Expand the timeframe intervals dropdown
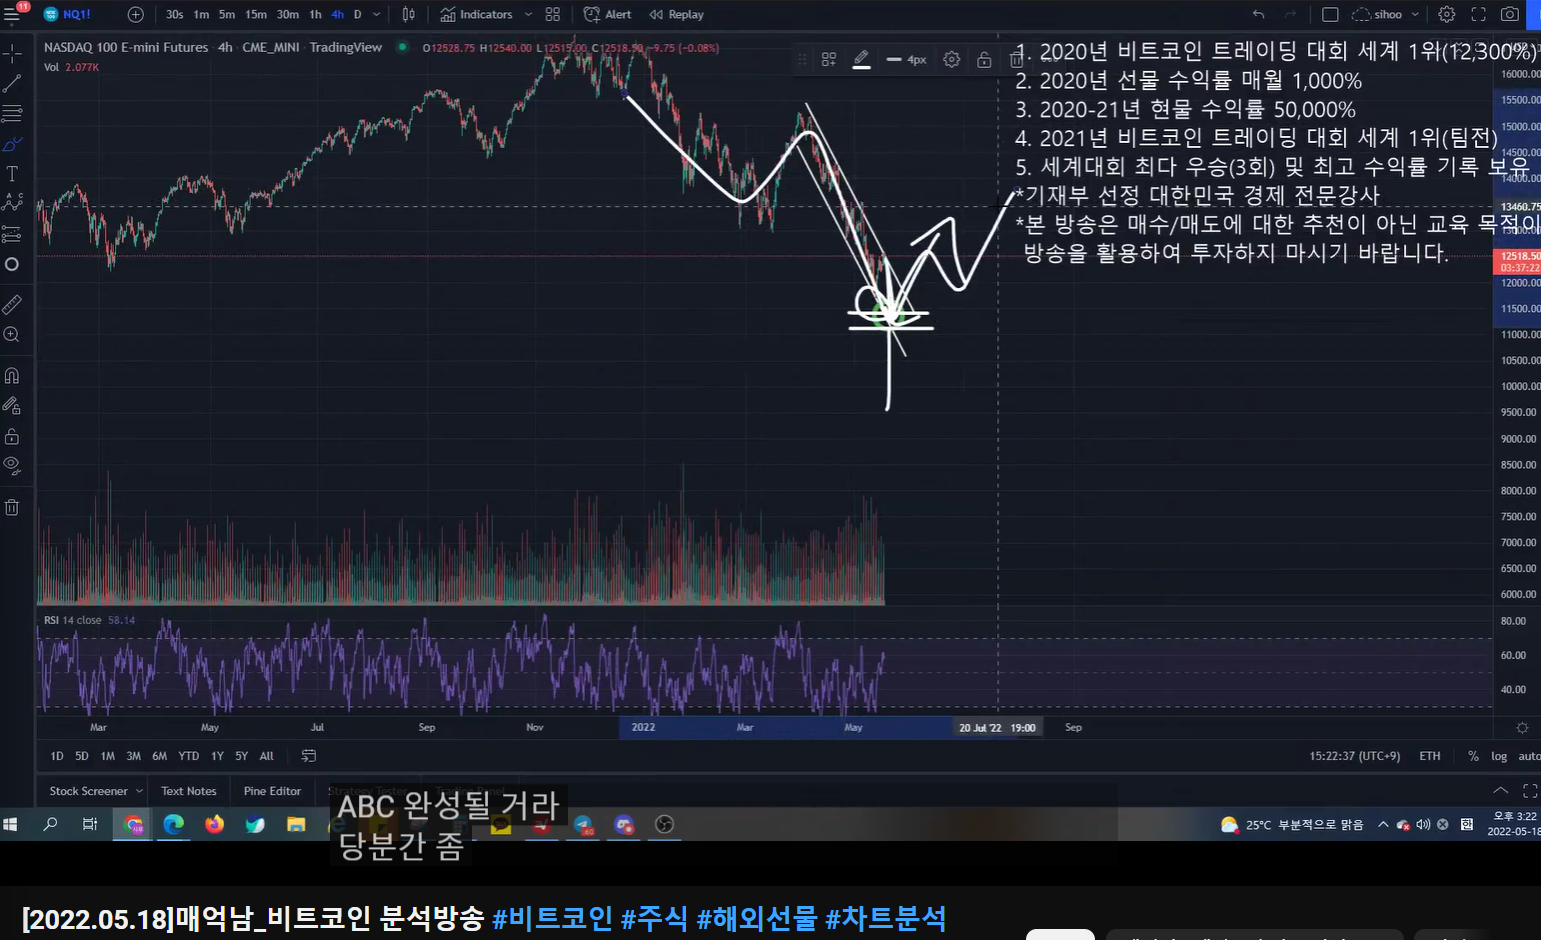The width and height of the screenshot is (1541, 940). [x=377, y=15]
